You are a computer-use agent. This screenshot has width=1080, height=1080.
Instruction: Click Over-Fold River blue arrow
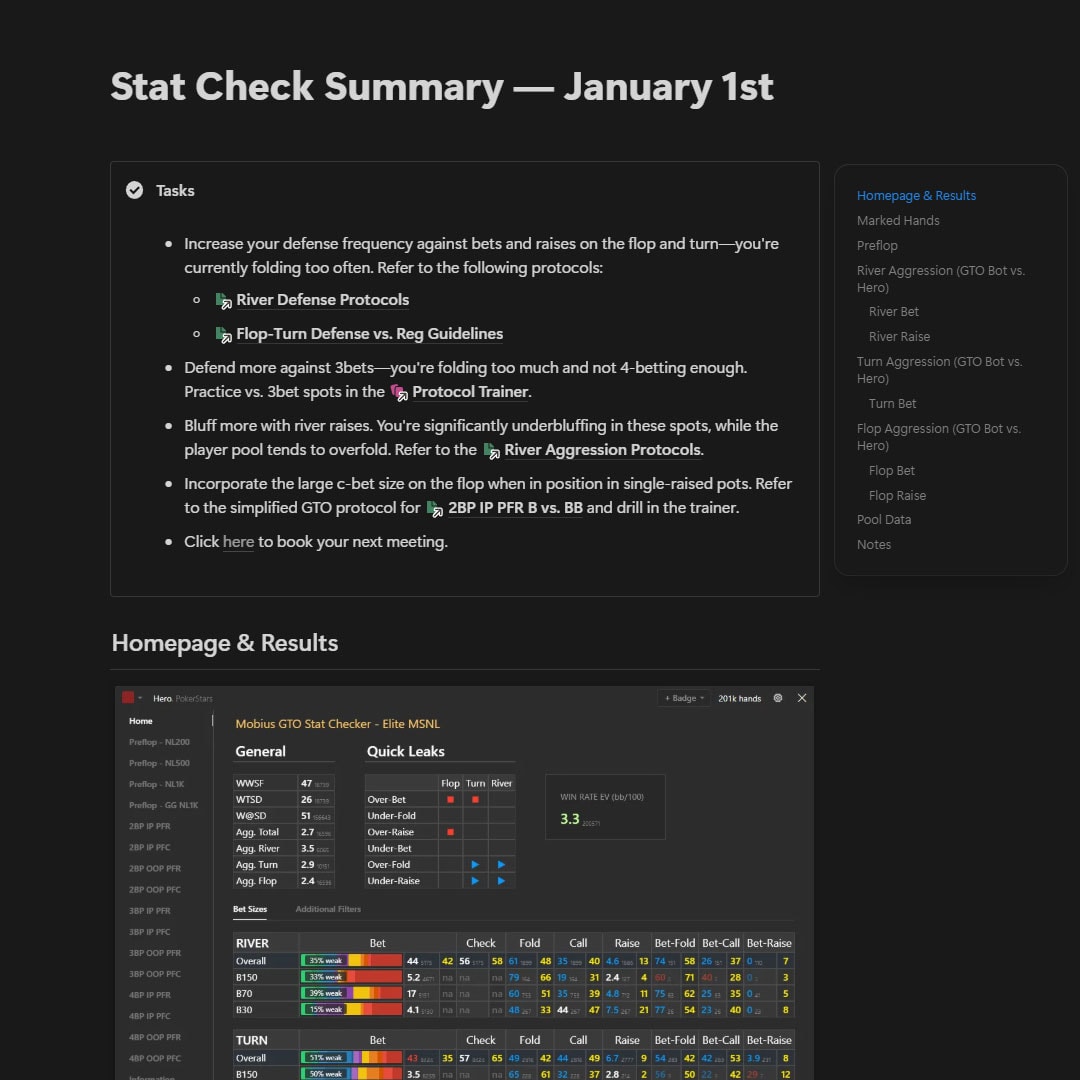[501, 864]
